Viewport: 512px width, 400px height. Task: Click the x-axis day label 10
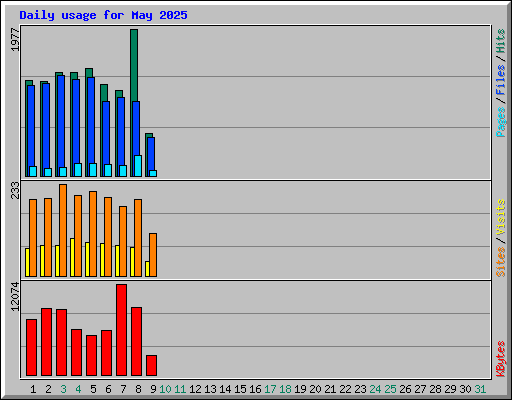165,389
